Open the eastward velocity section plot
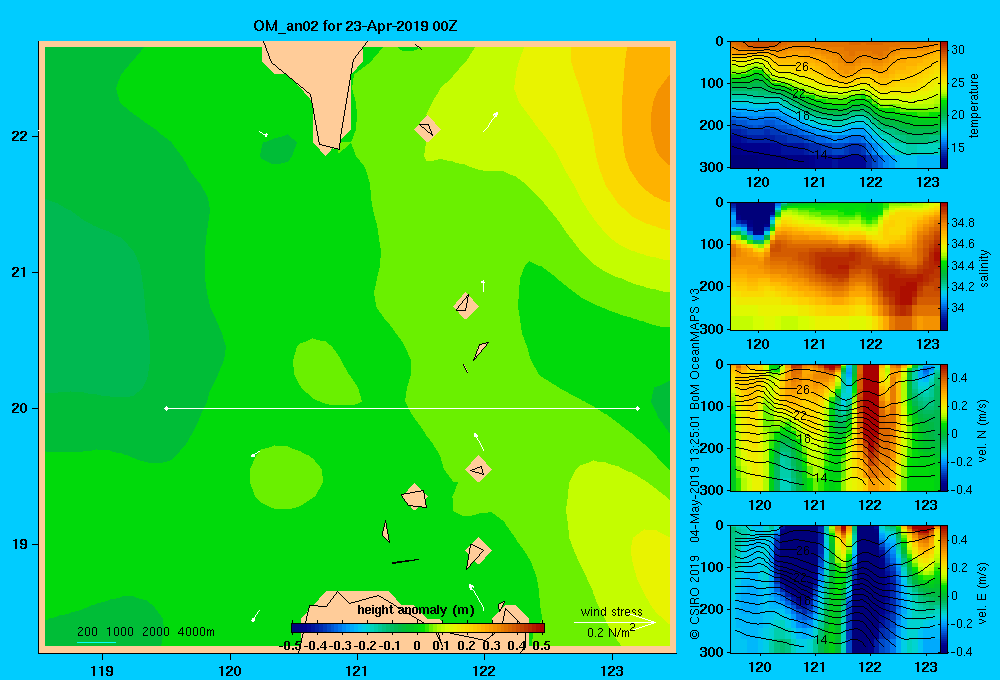This screenshot has height=680, width=1000. tap(835, 589)
